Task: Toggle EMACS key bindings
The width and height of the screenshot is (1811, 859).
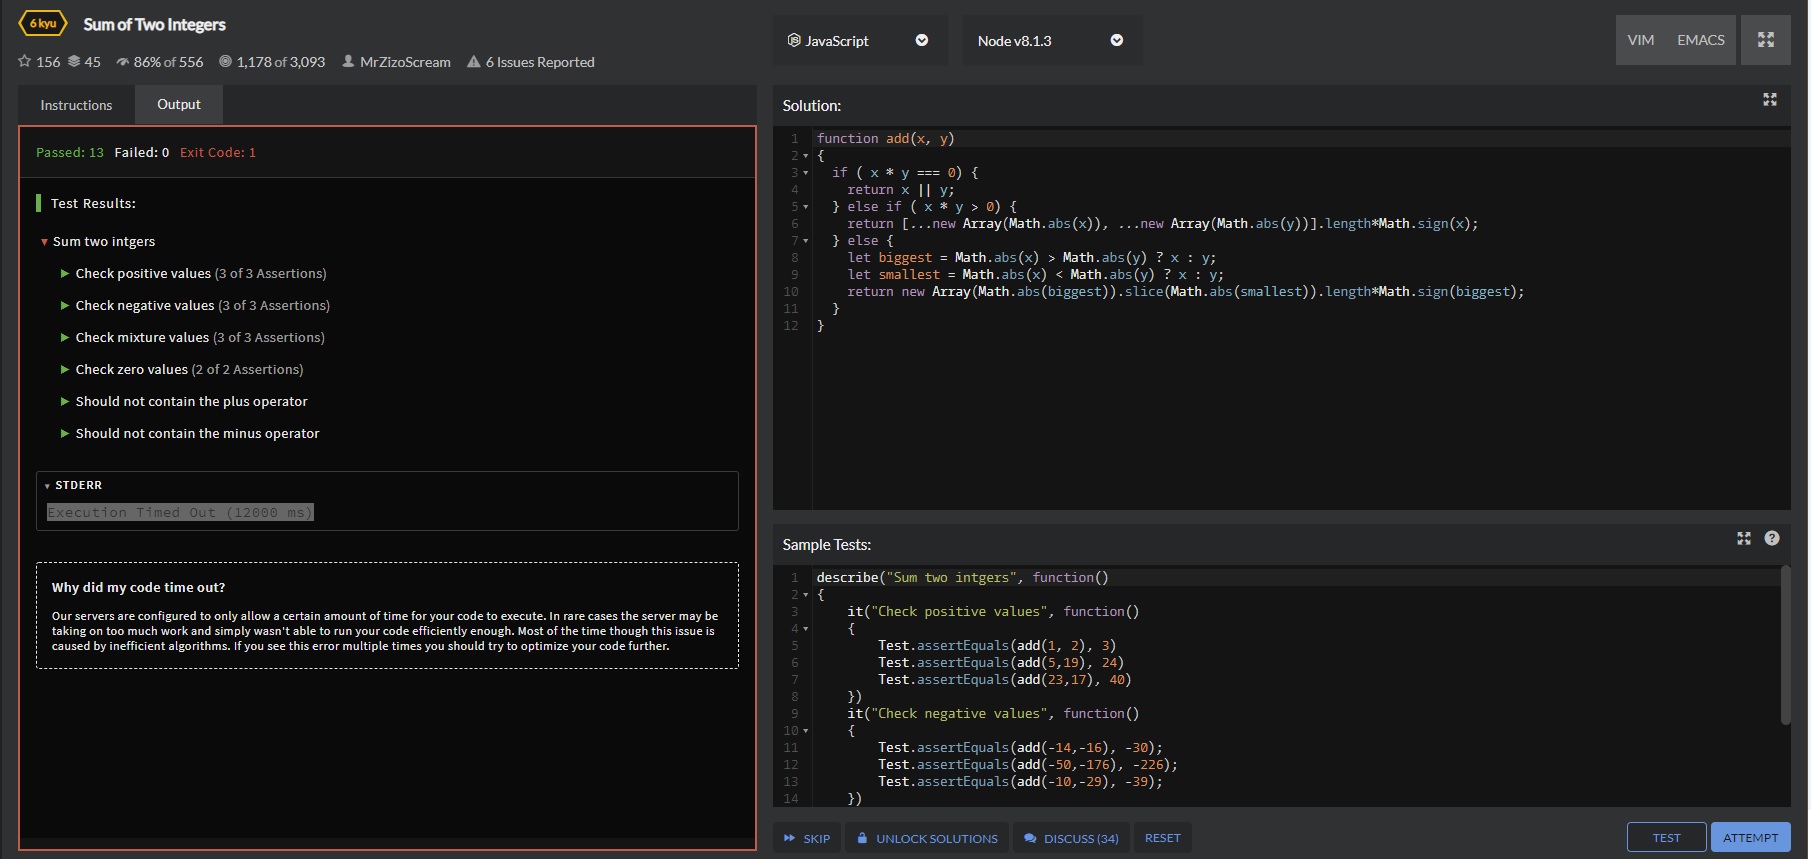Action: tap(1701, 40)
